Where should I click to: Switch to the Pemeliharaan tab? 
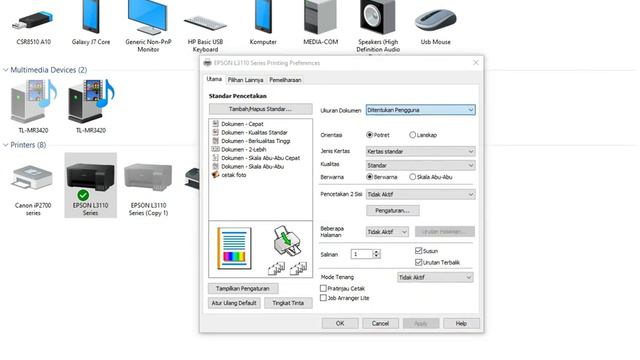(x=285, y=80)
